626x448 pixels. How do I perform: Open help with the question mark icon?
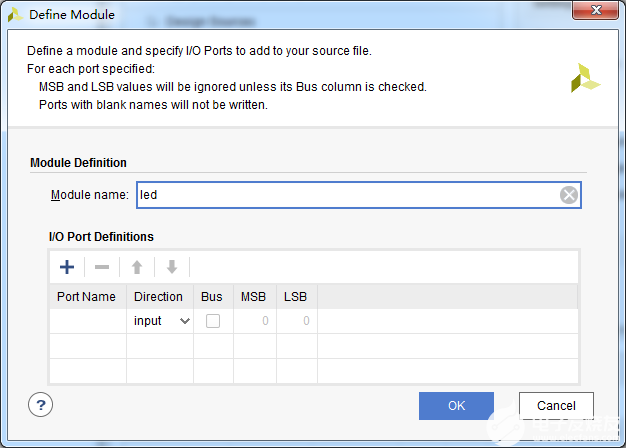41,405
